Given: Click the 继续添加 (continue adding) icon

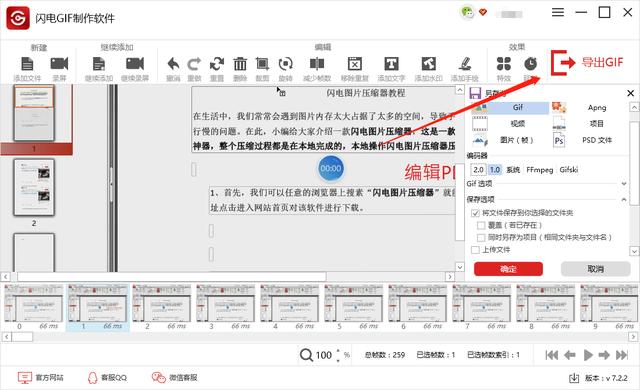Looking at the screenshot, I should pos(99,64).
